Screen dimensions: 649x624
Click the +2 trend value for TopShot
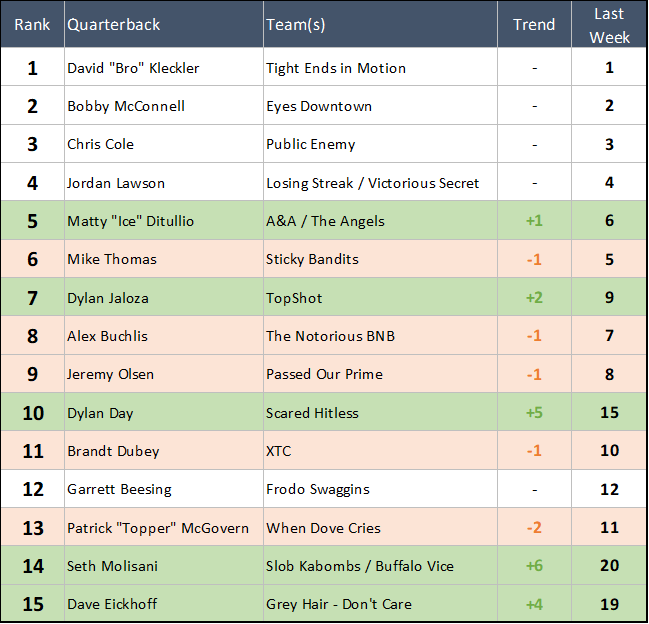tap(534, 297)
